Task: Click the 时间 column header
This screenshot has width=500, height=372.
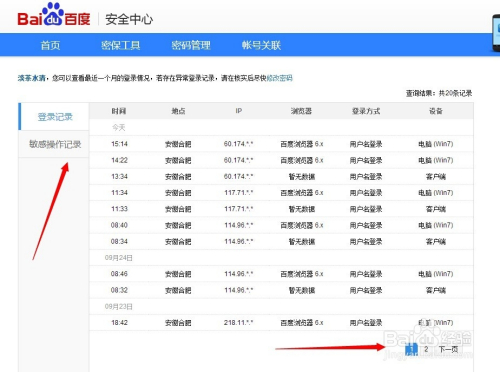Action: coord(119,111)
